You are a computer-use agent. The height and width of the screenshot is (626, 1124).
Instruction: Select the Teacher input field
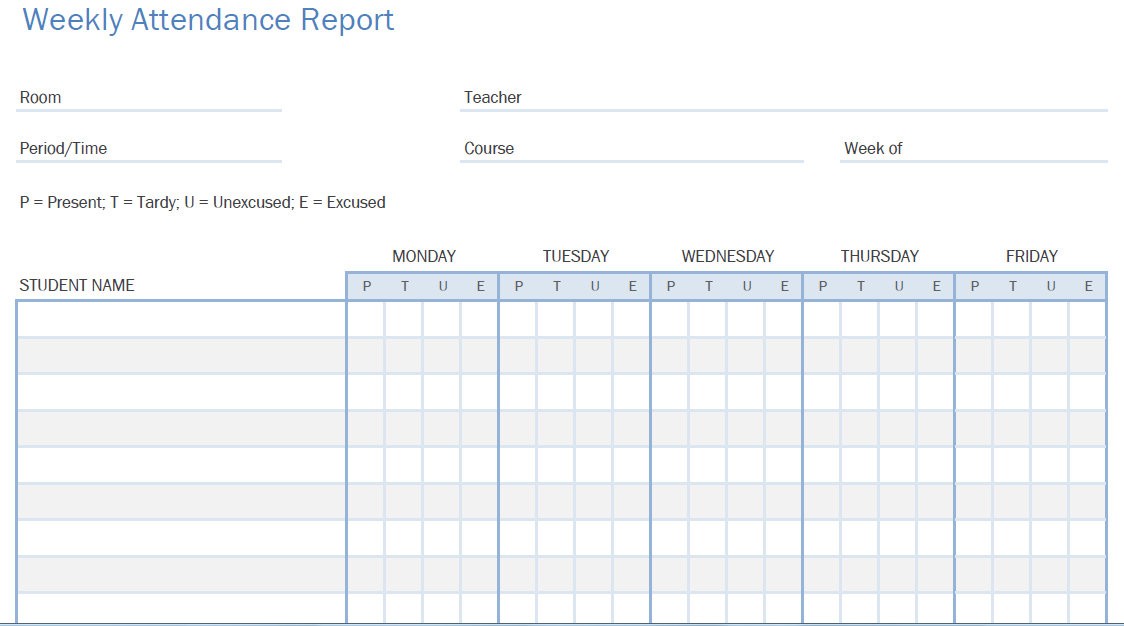784,98
